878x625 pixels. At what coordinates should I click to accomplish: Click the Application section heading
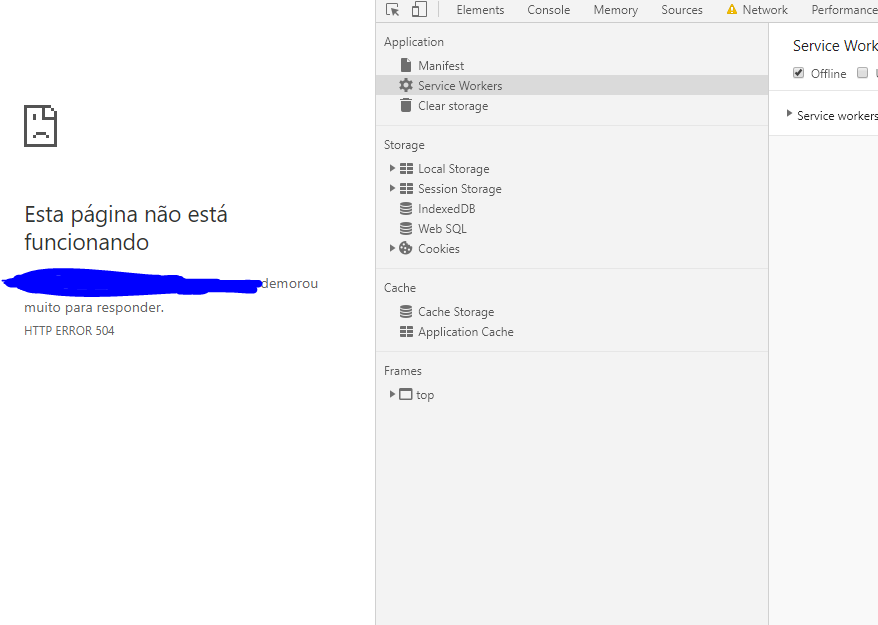coord(414,42)
